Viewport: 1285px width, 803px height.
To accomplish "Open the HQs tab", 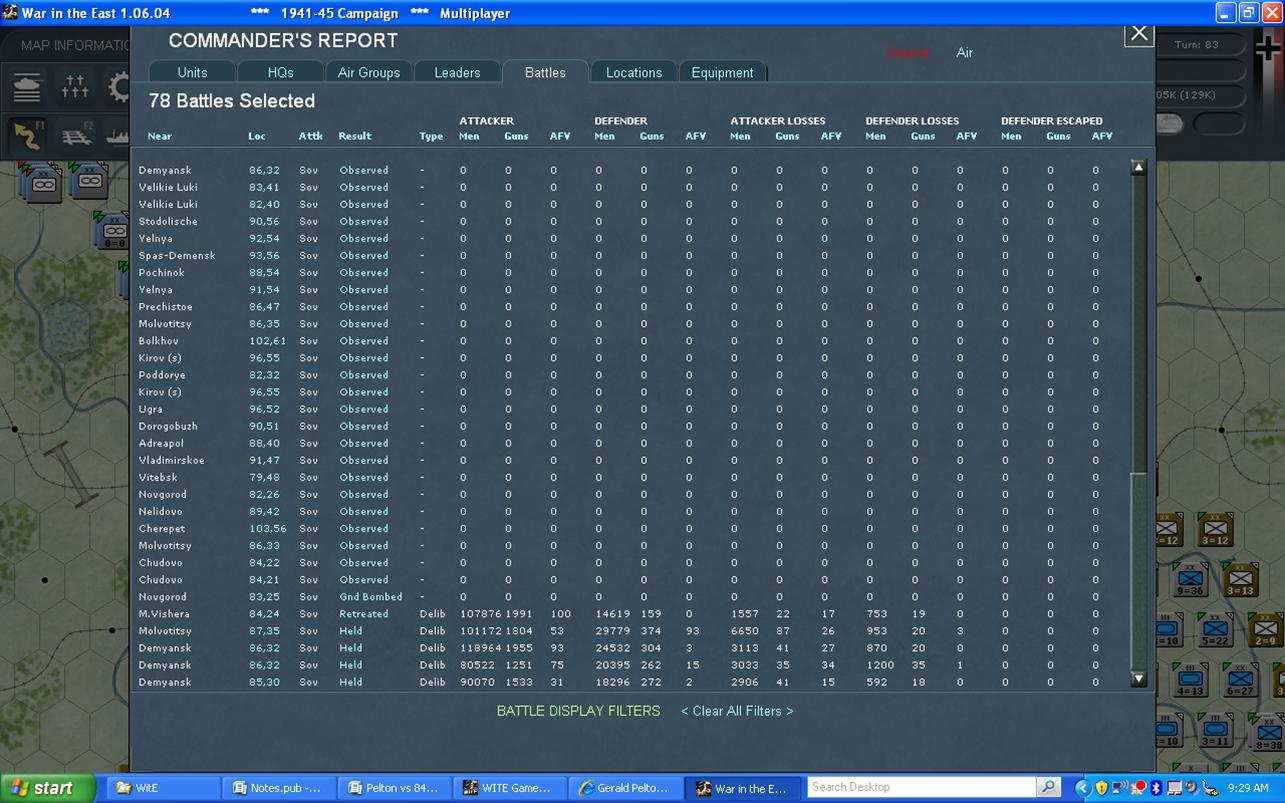I will click(280, 72).
